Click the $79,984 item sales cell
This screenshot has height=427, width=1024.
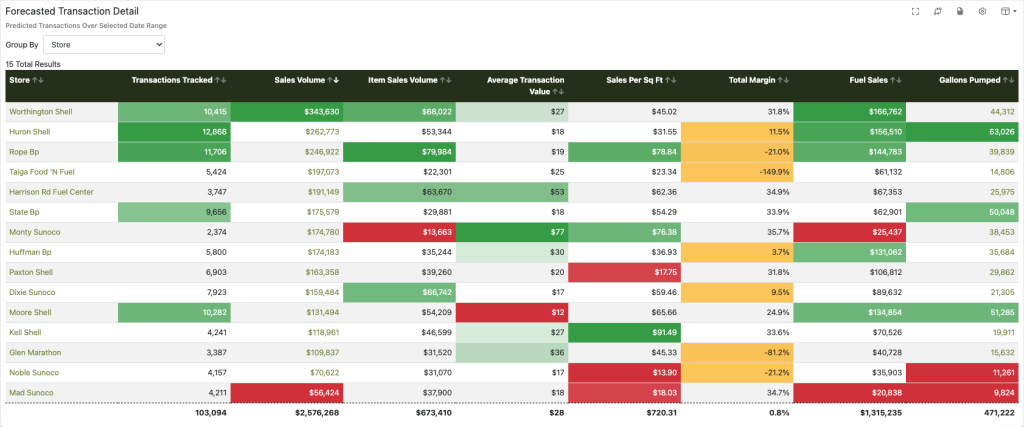399,152
